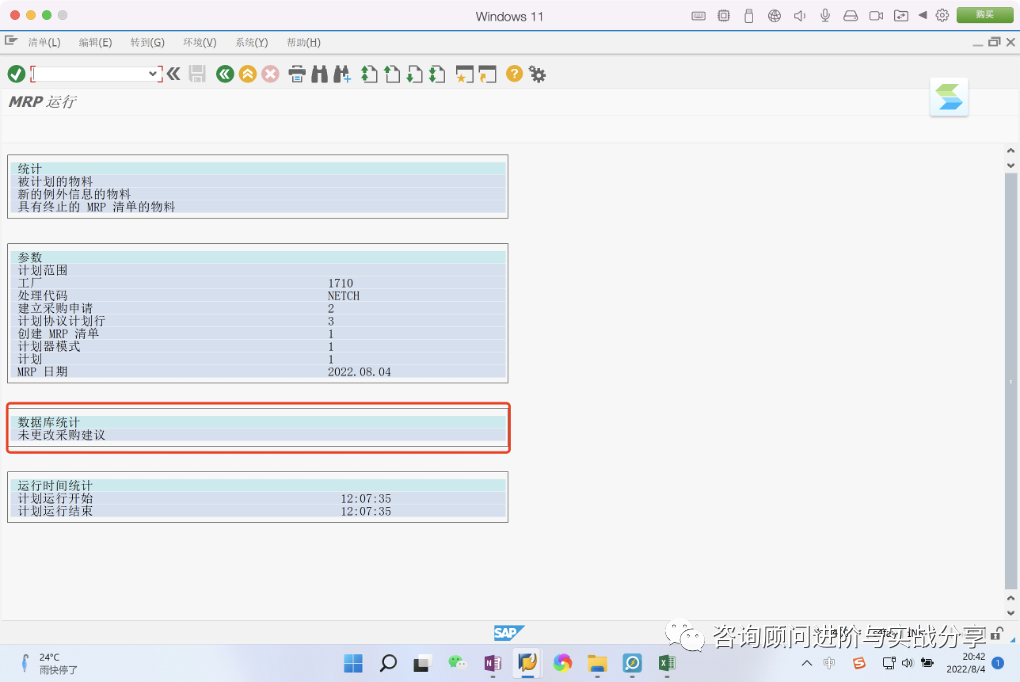Open OneNote from the taskbar

click(492, 663)
